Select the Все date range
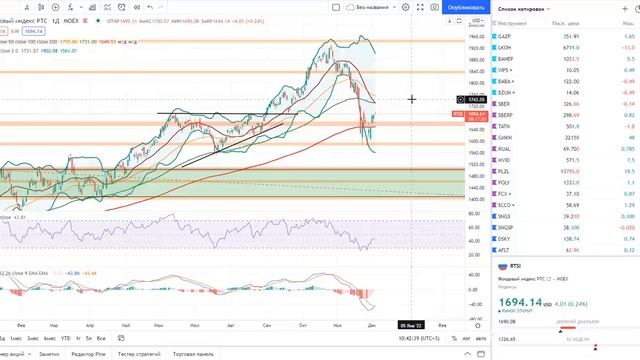The width and height of the screenshot is (640, 360). tap(101, 338)
